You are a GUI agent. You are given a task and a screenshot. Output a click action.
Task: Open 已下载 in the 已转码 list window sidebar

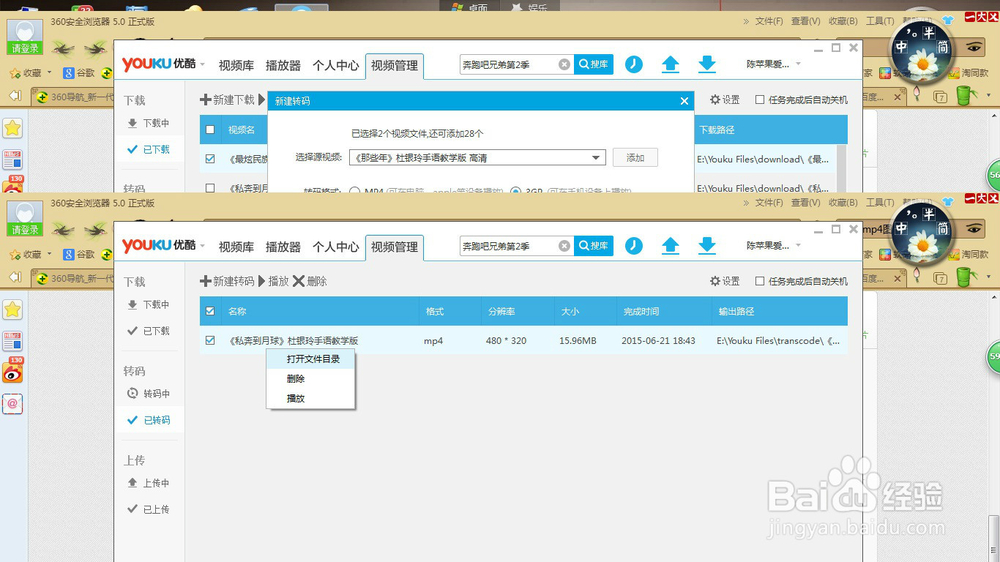[149, 330]
